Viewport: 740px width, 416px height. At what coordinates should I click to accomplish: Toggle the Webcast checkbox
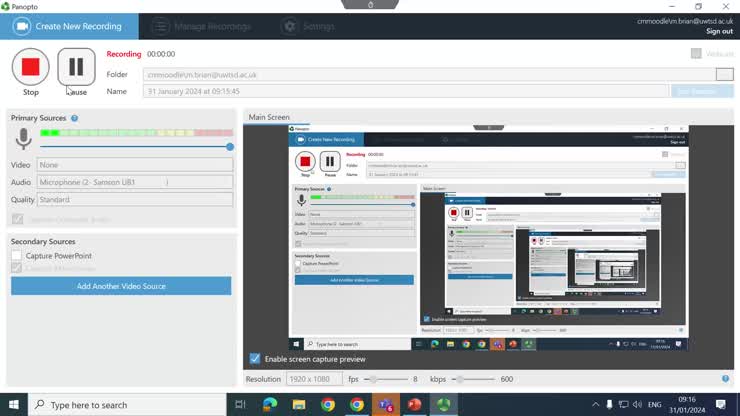click(x=696, y=54)
